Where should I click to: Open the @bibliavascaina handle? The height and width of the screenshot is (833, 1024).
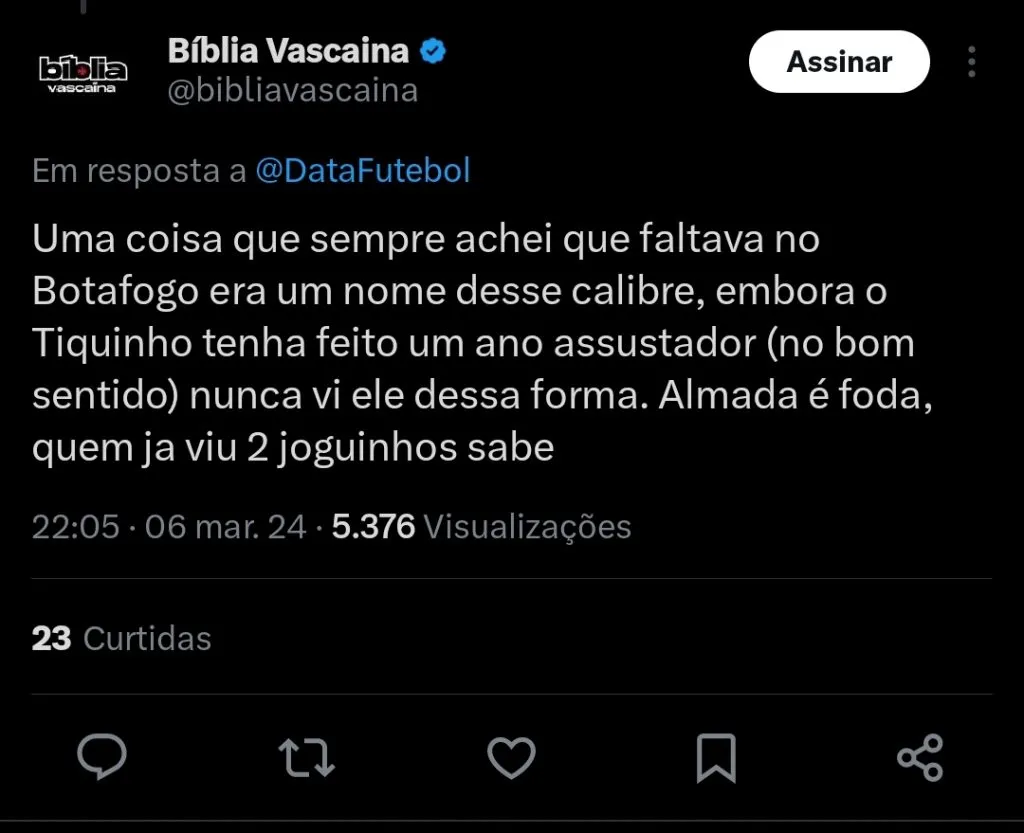[x=292, y=91]
